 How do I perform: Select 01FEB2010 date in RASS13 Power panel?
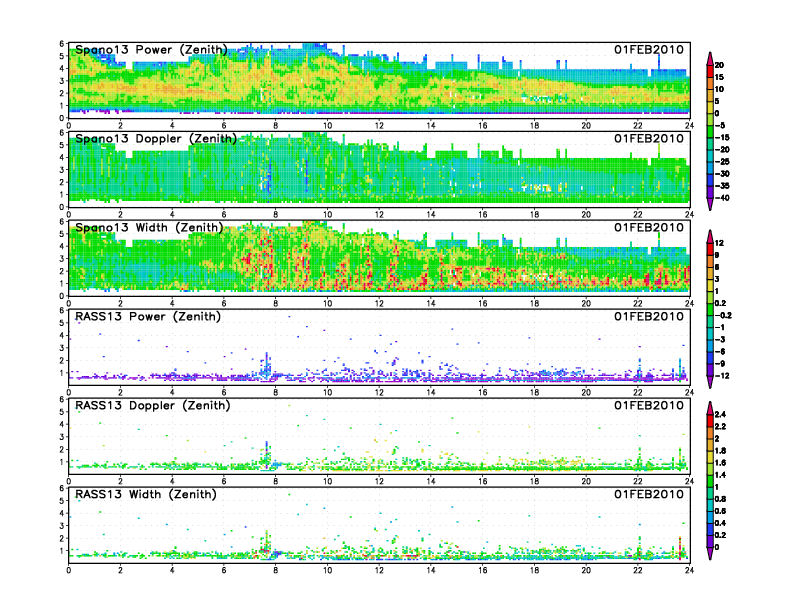(649, 316)
